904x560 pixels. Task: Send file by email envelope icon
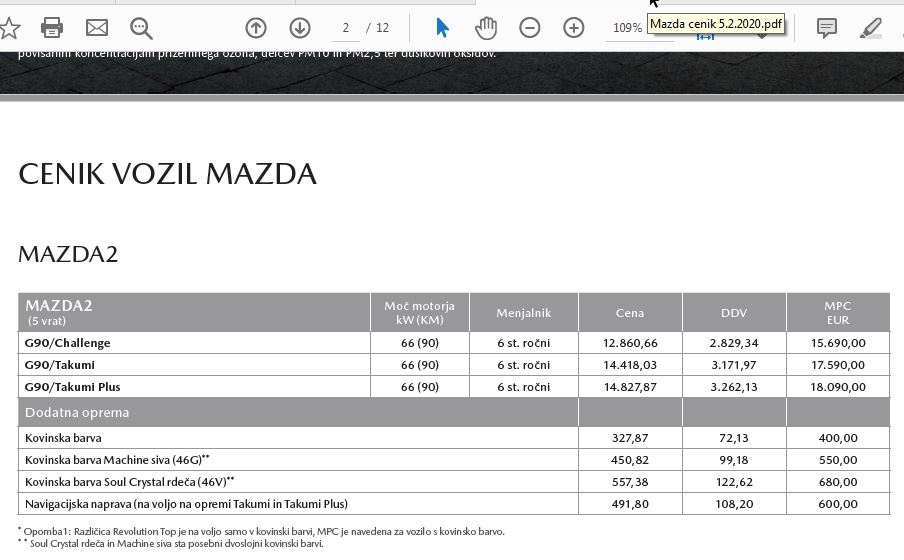pyautogui.click(x=97, y=28)
